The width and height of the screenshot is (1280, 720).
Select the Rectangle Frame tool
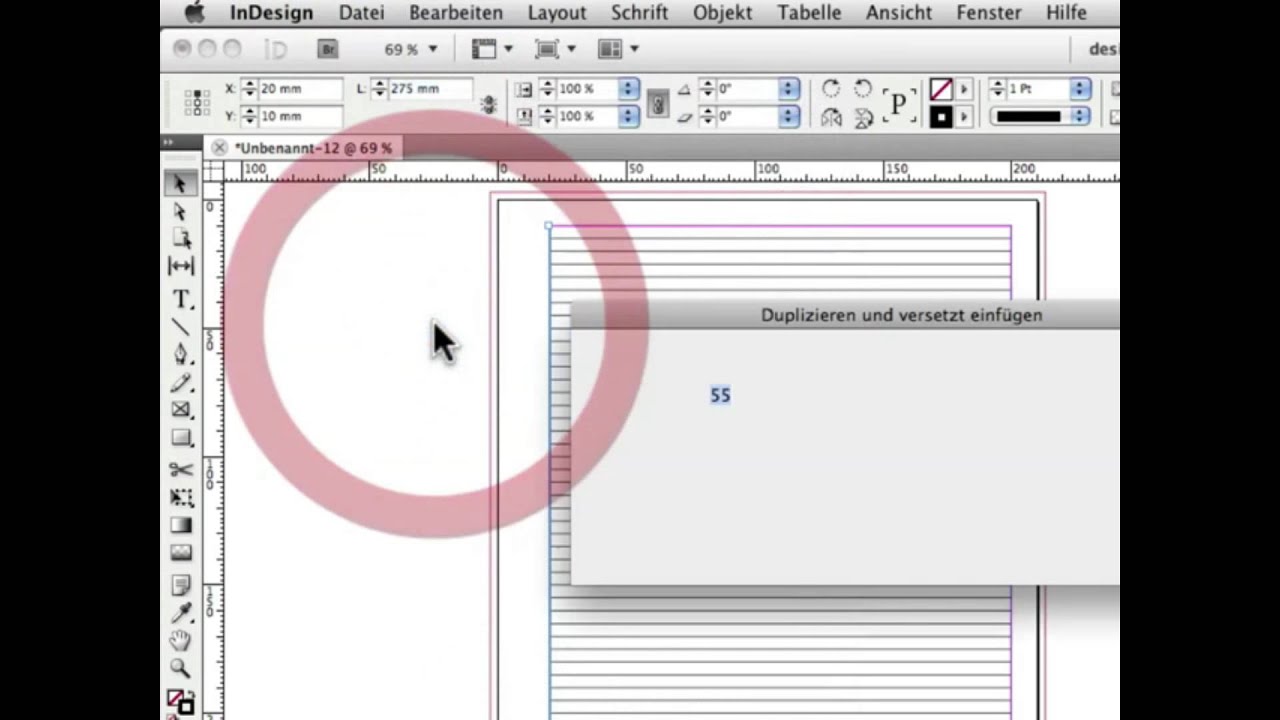pos(181,409)
